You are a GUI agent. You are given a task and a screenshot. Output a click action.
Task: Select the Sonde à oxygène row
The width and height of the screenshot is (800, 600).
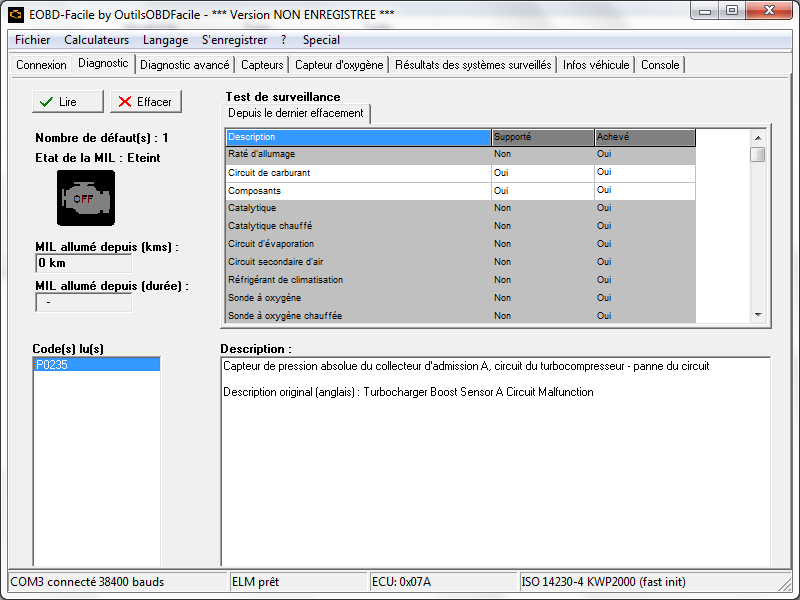click(460, 298)
